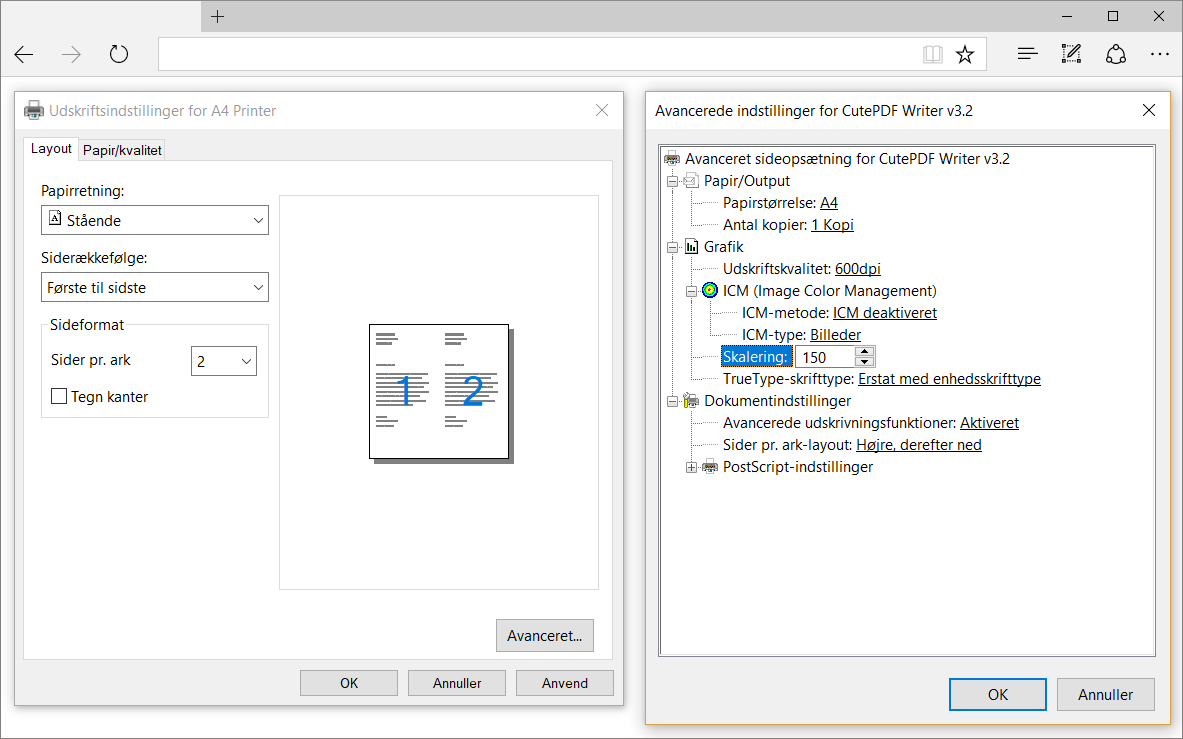
Task: Minimize the browser window
Action: click(x=1067, y=17)
